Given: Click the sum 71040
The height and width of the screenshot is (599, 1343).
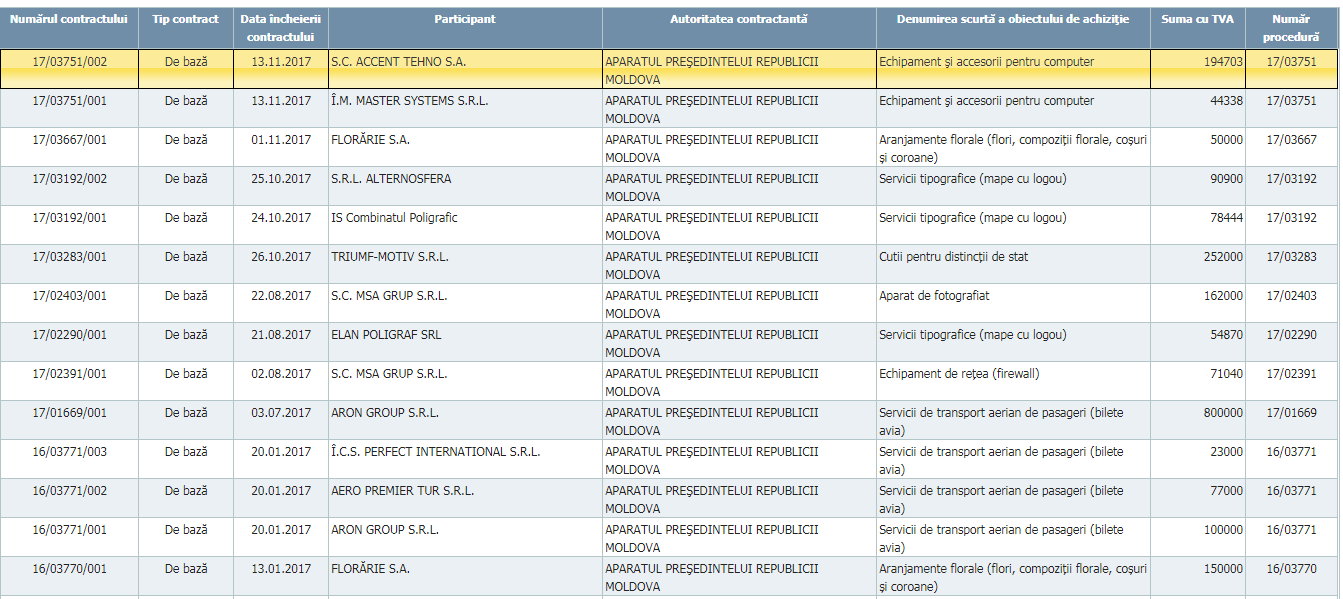Looking at the screenshot, I should click(x=1227, y=374).
